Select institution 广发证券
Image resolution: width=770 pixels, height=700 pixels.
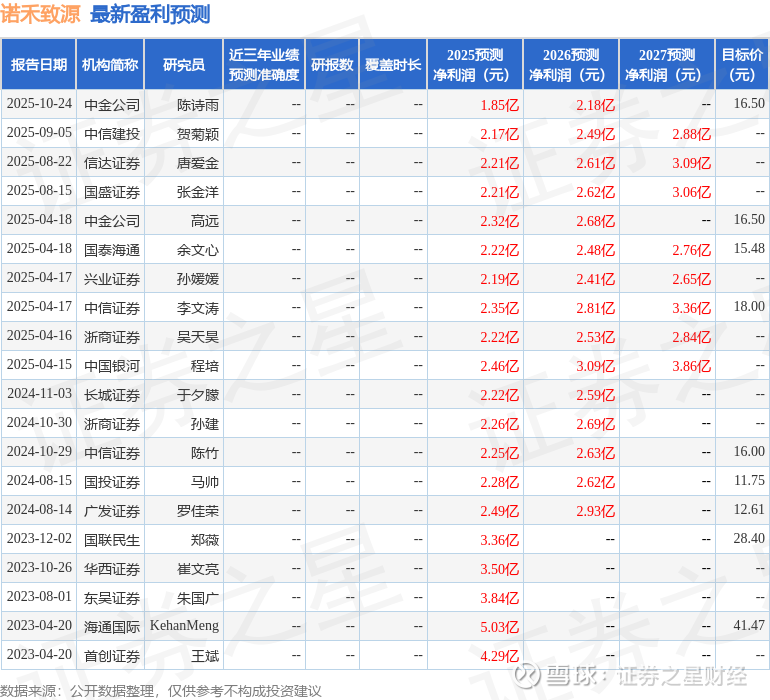(112, 510)
